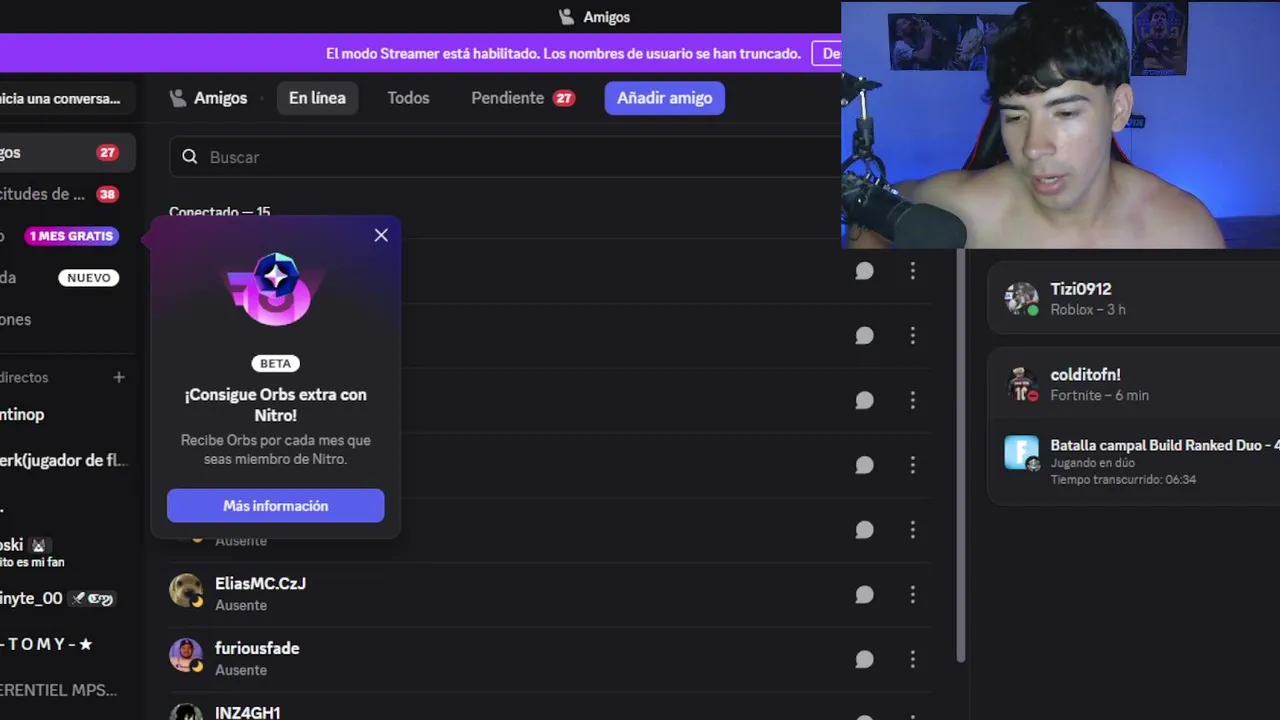Click Tiempo transcurrido: 06:34 text
This screenshot has width=1280, height=720.
coord(1123,480)
